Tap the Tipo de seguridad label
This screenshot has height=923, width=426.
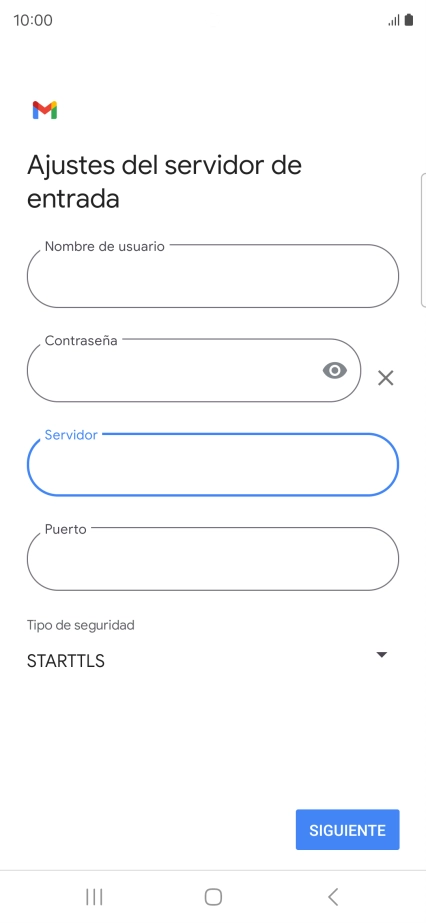click(x=81, y=625)
